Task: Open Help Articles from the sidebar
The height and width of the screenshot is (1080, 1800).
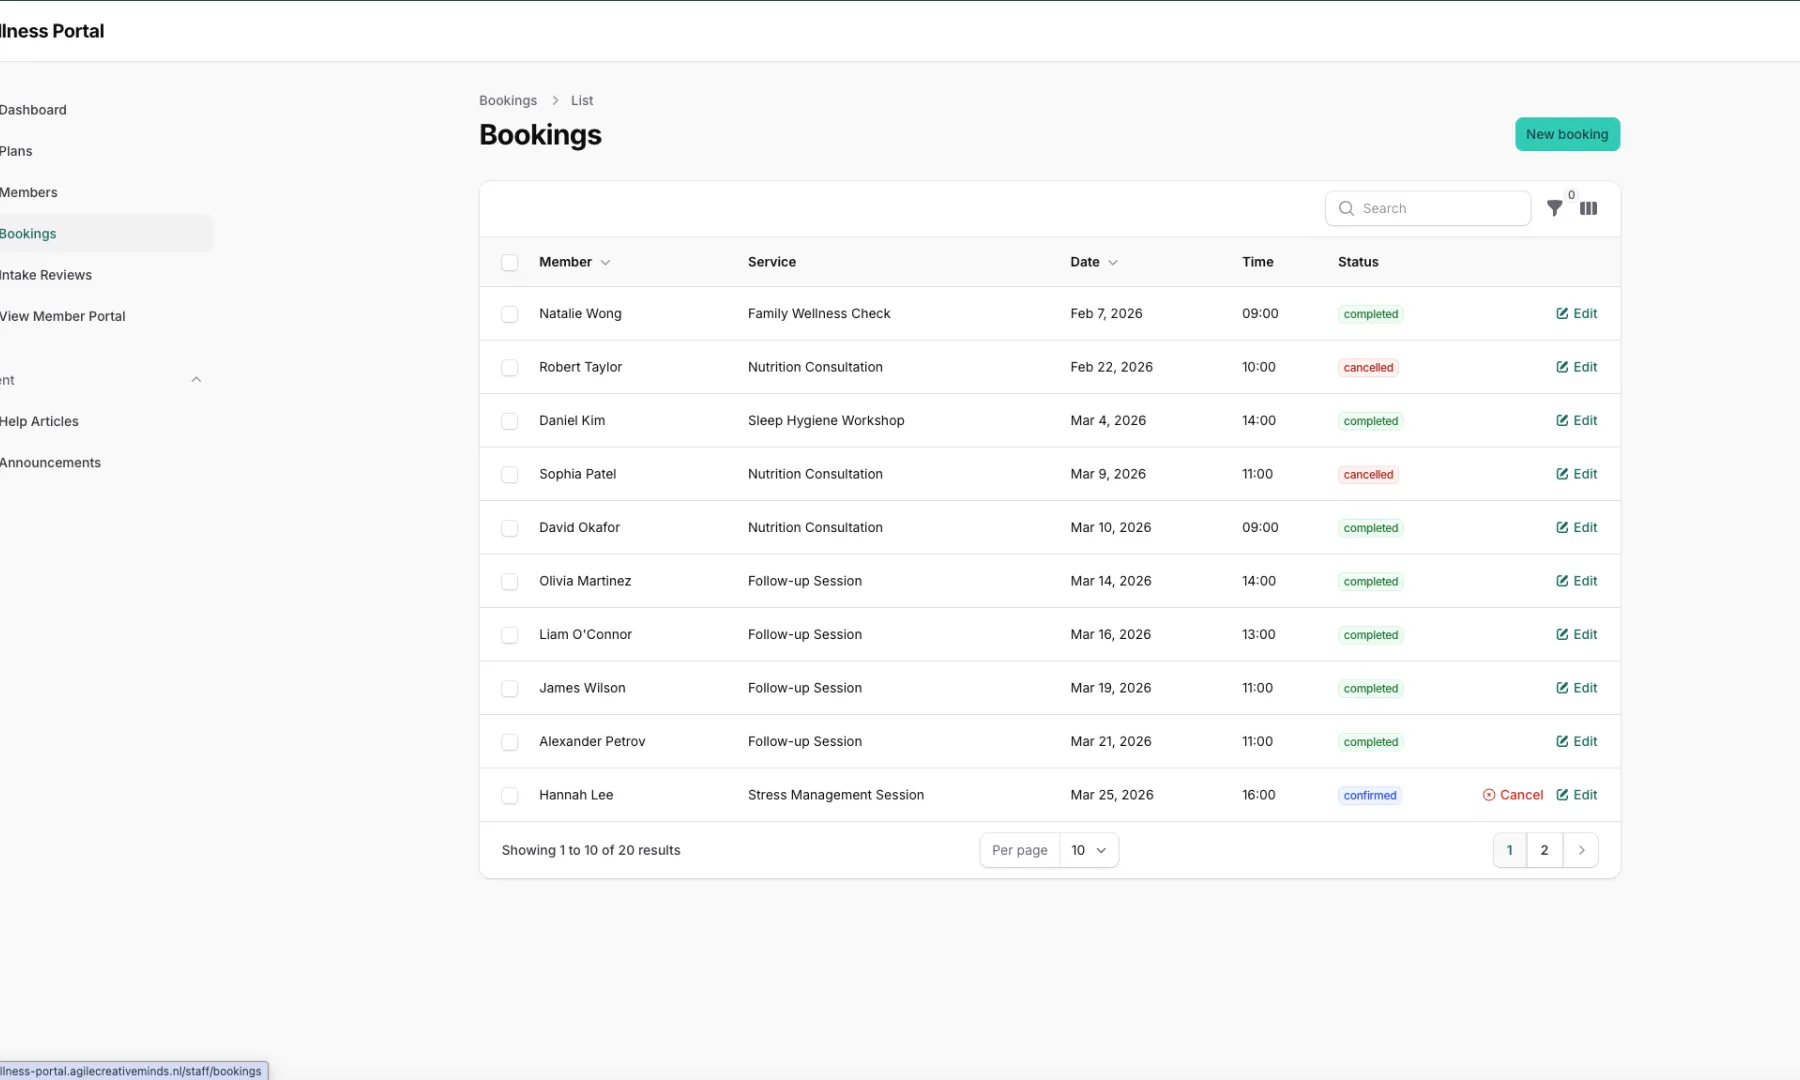Action: (39, 421)
